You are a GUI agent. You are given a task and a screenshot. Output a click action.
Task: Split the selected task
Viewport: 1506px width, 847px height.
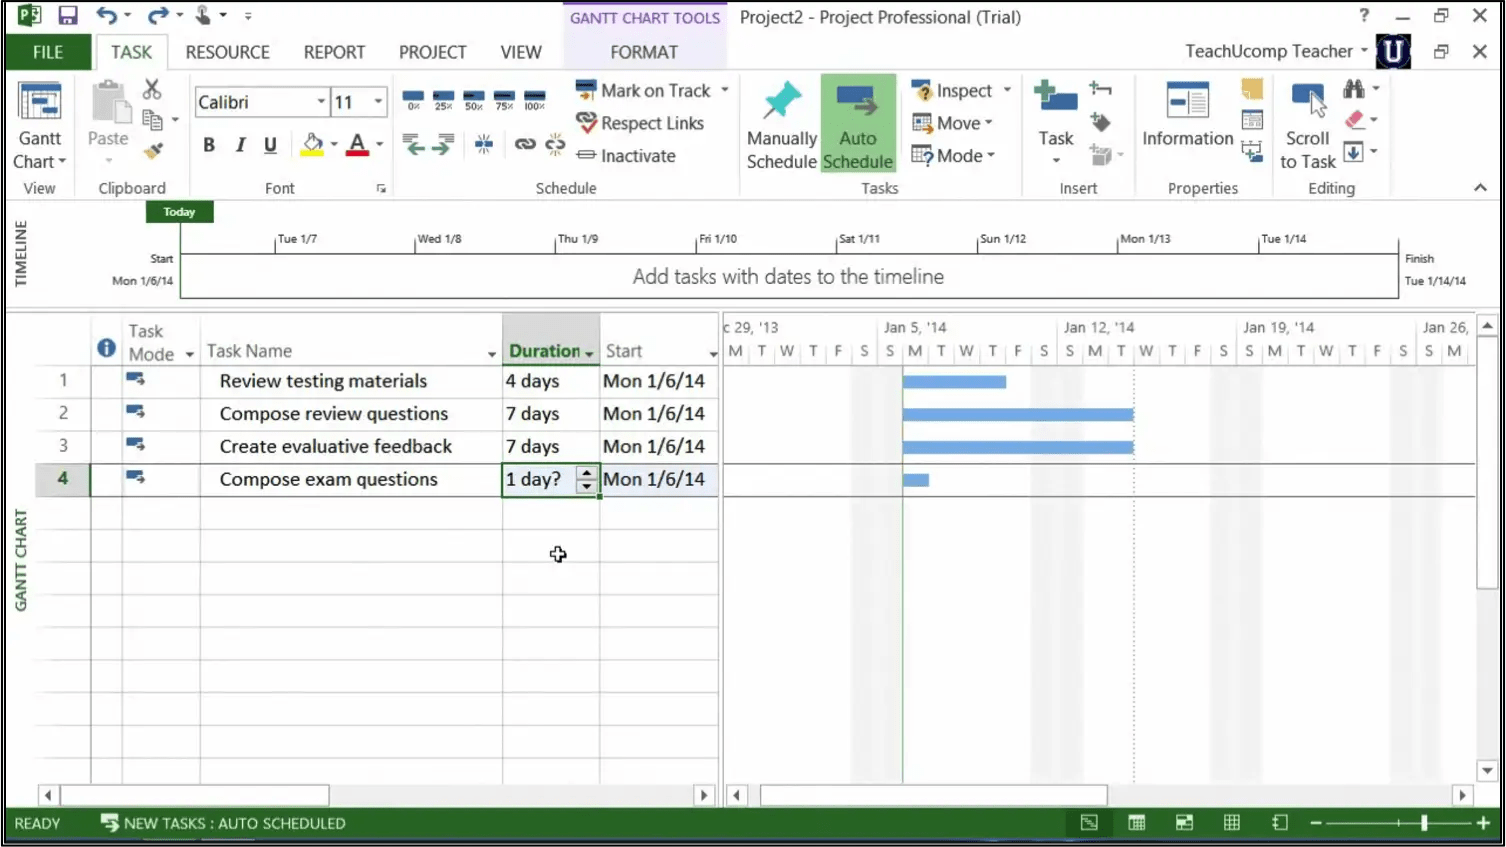[484, 145]
